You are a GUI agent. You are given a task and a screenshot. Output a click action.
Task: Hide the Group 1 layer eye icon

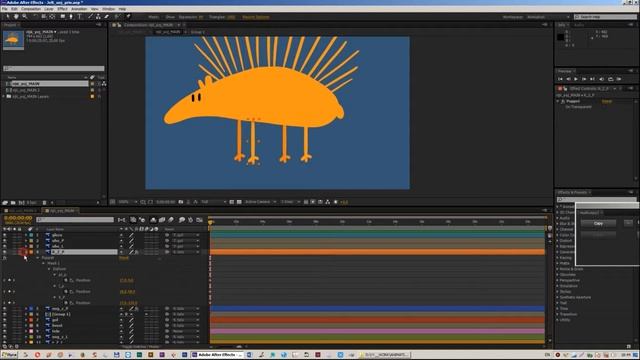(4, 314)
